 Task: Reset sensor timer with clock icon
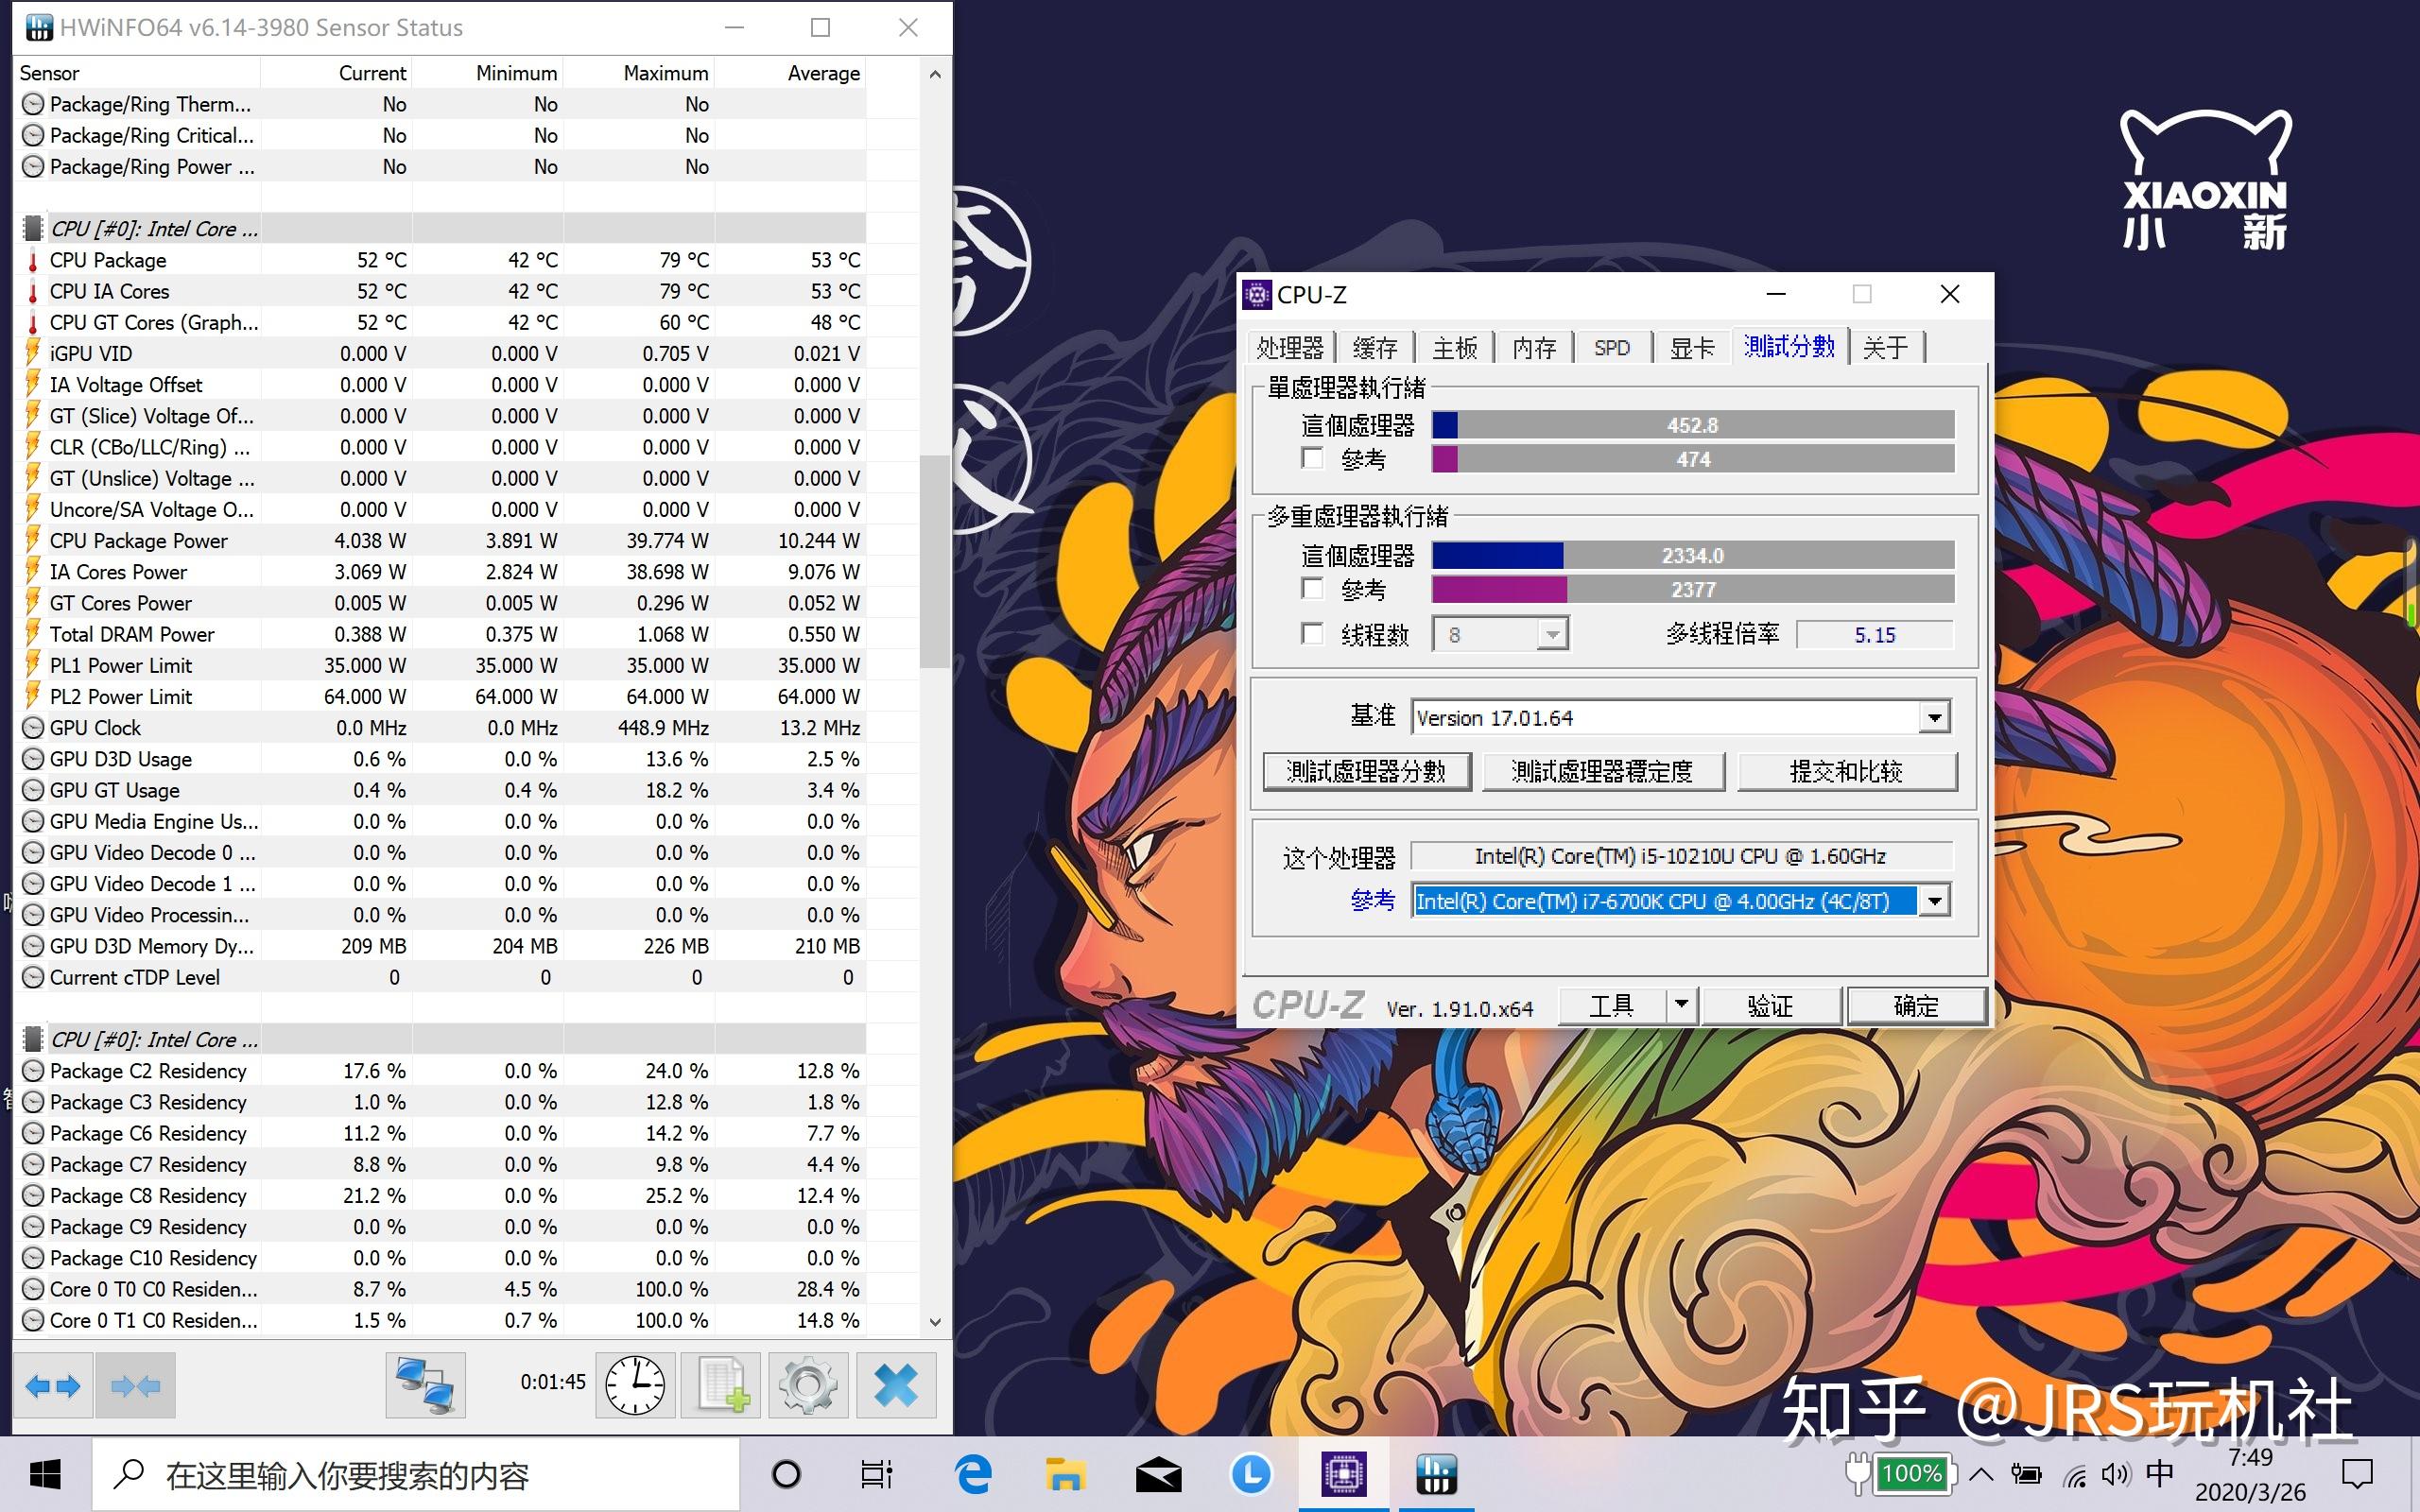pos(635,1386)
